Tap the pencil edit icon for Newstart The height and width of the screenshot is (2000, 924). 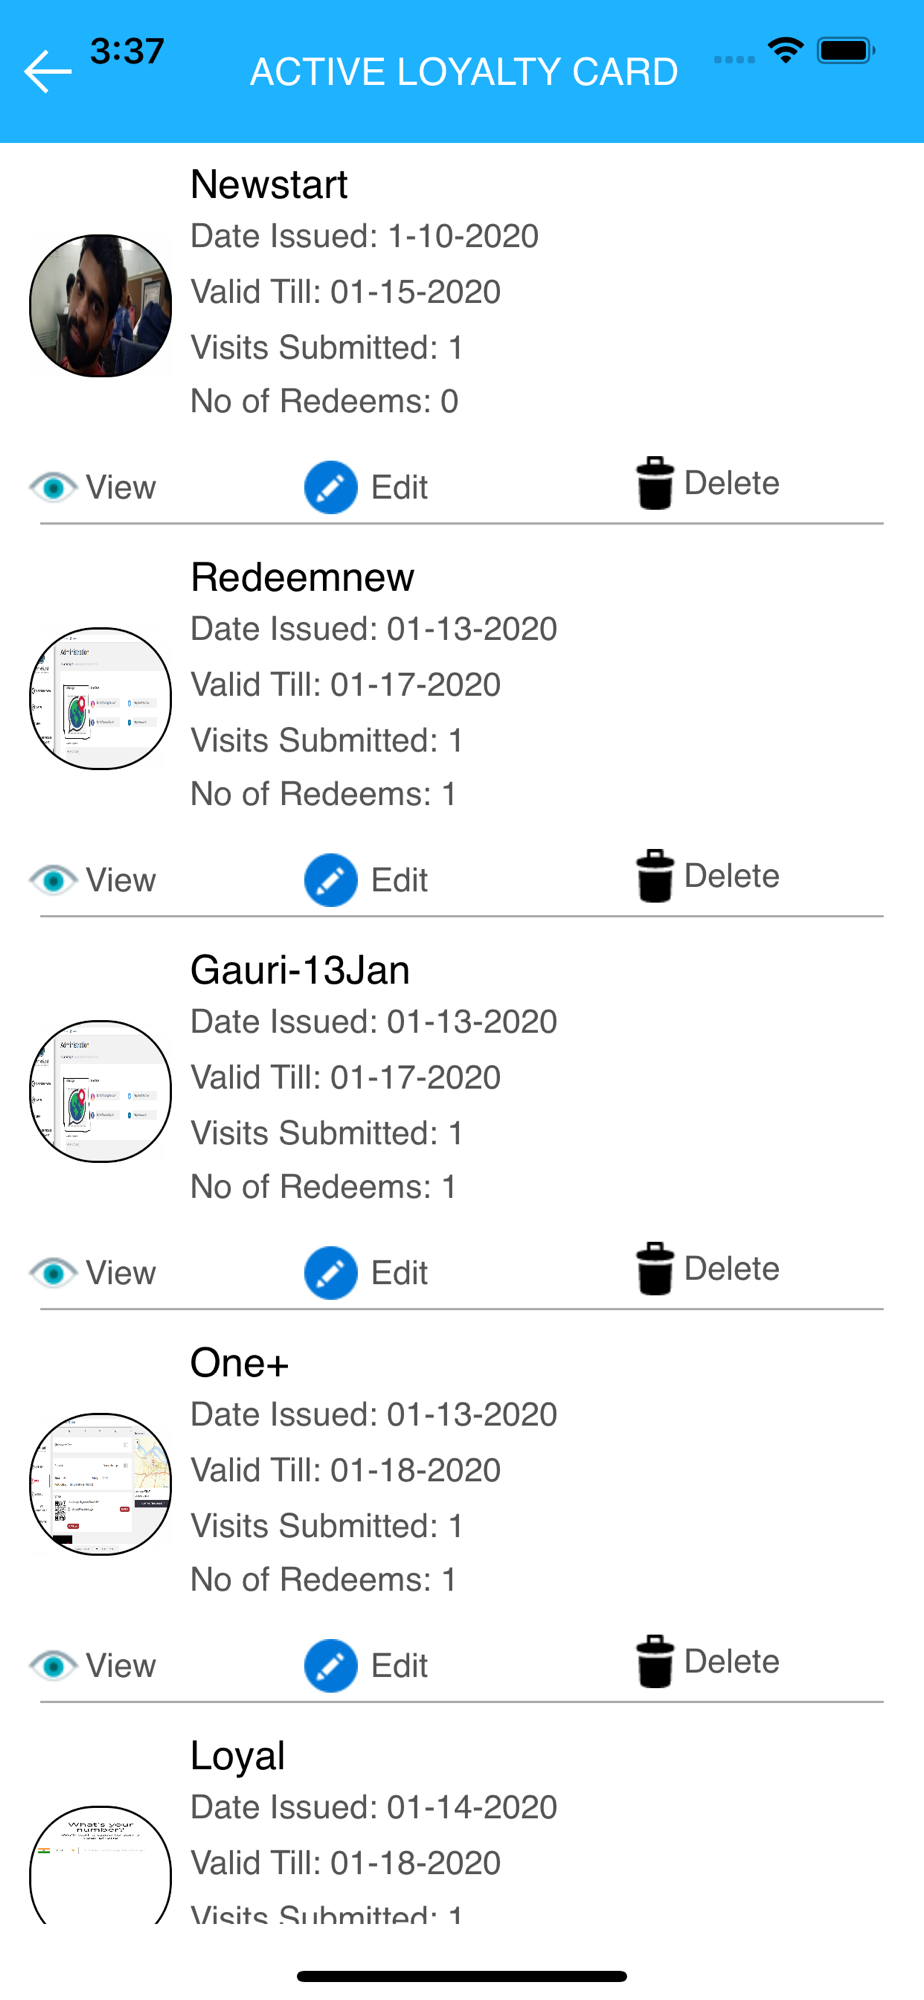point(331,487)
